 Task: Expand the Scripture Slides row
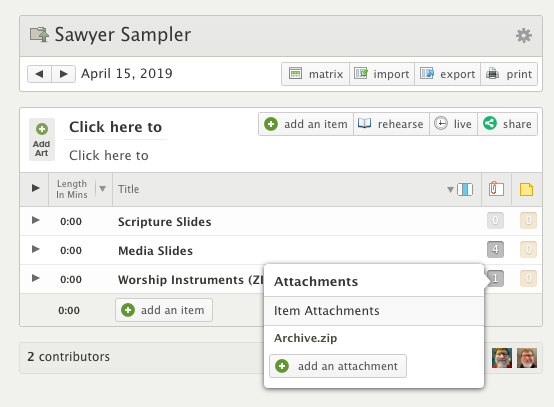[35, 220]
